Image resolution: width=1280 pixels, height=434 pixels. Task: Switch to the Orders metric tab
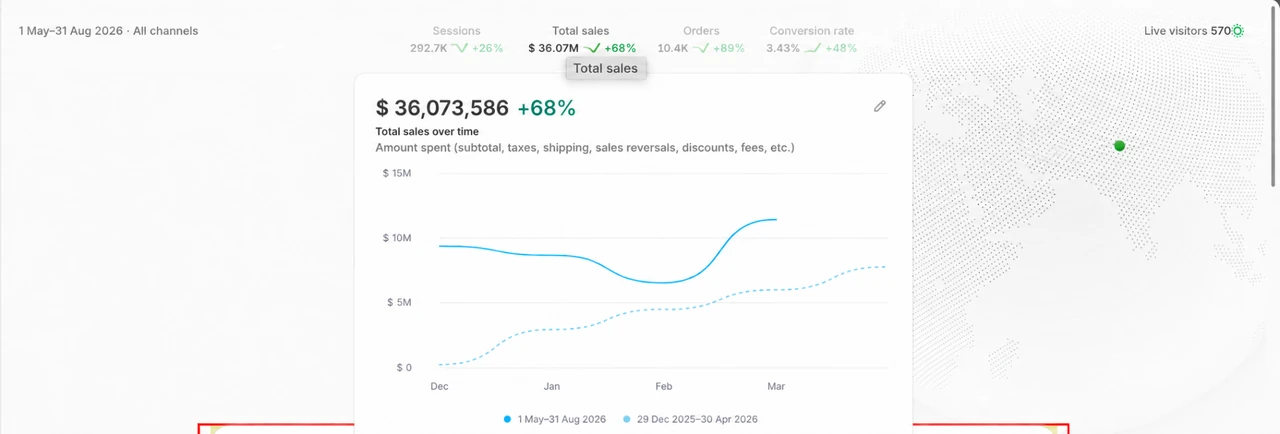pos(701,39)
